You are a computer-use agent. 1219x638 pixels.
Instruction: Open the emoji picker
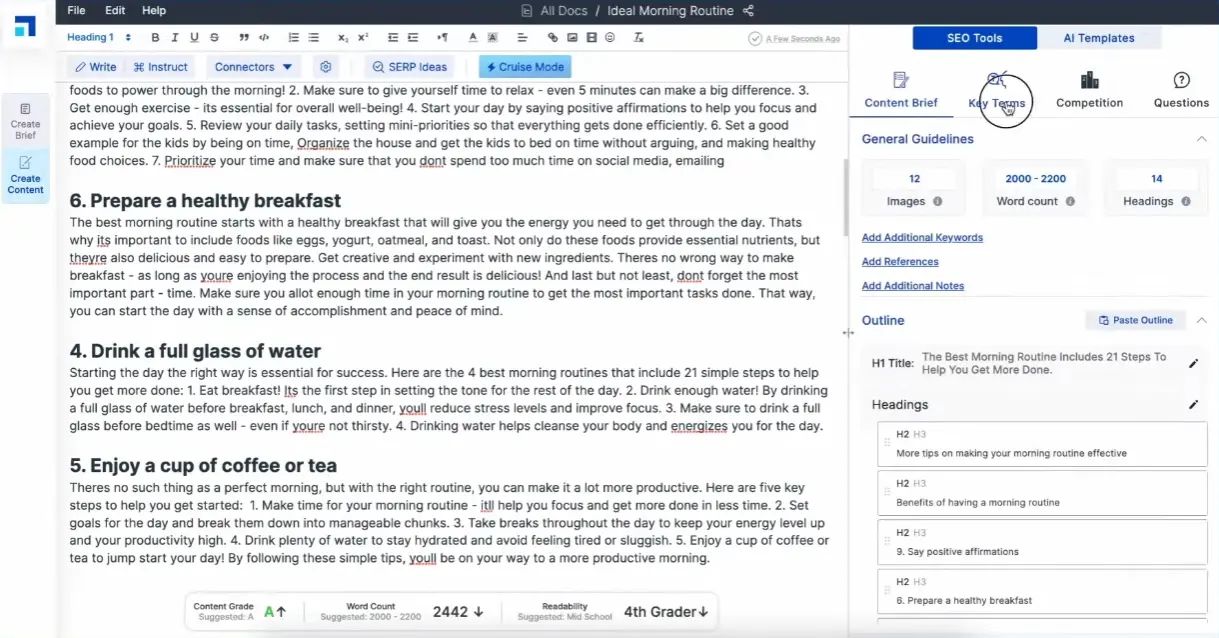[610, 37]
